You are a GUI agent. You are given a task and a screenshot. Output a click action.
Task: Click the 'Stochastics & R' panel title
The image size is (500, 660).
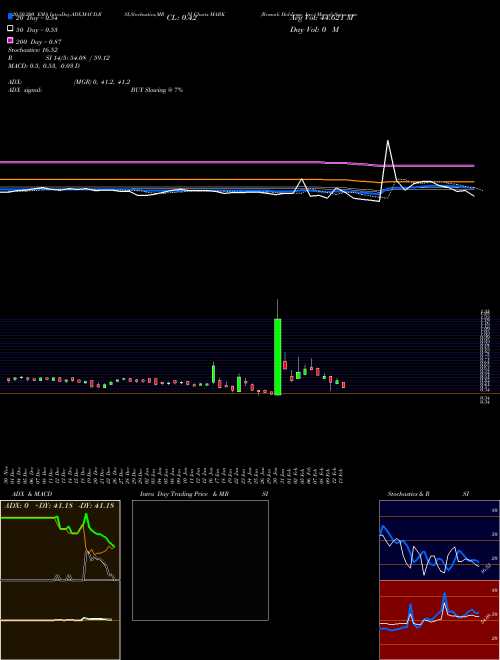click(x=408, y=494)
